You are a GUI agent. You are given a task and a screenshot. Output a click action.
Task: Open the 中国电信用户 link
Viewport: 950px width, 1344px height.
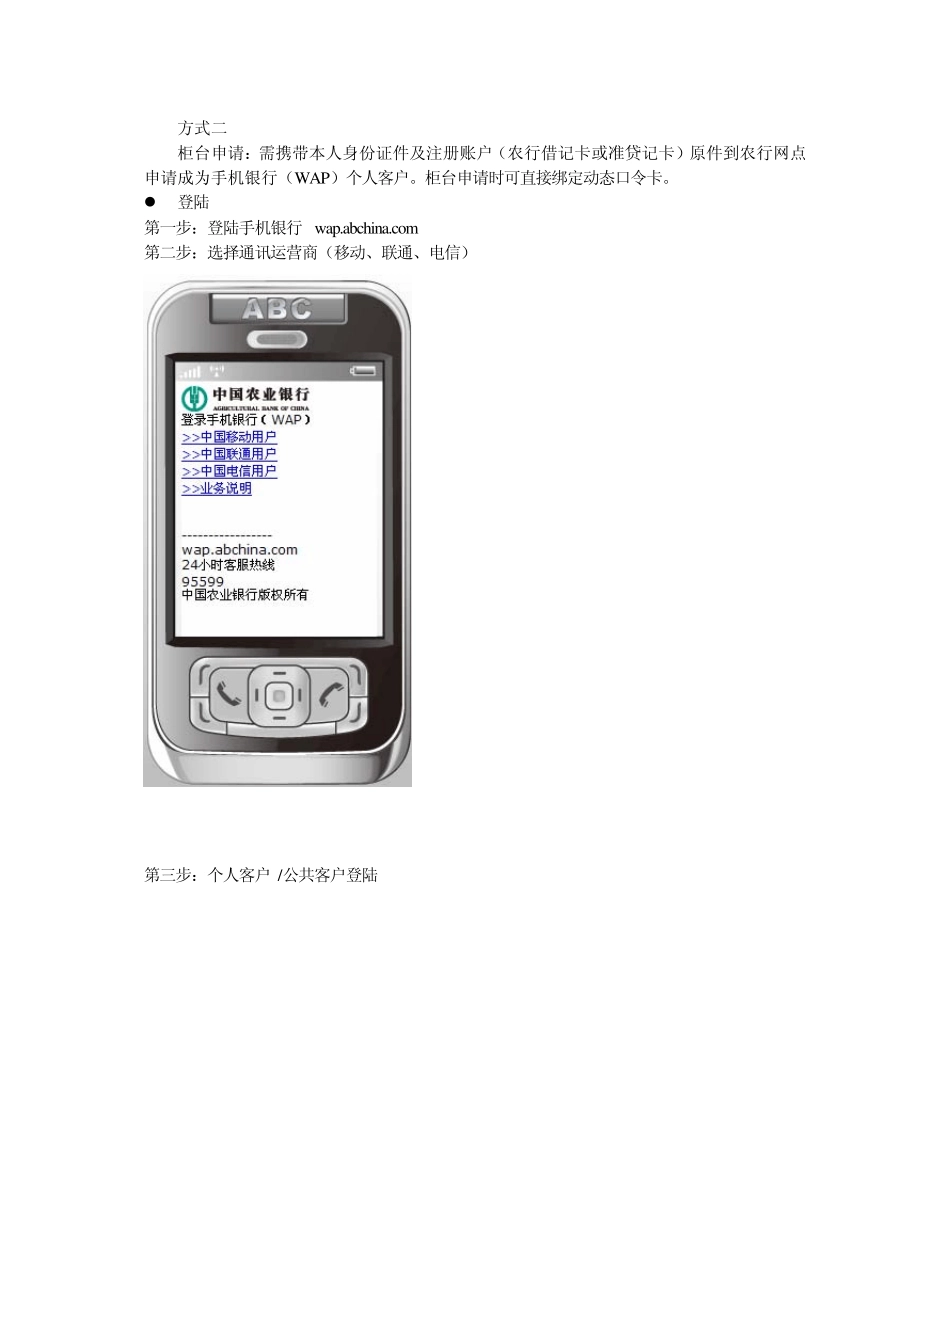point(229,471)
